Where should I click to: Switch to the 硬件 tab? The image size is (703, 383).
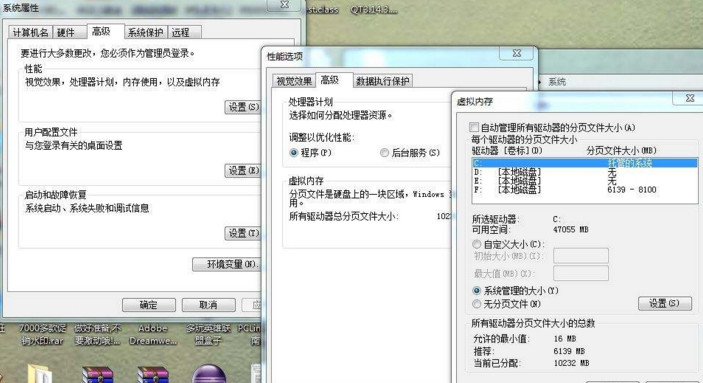69,32
